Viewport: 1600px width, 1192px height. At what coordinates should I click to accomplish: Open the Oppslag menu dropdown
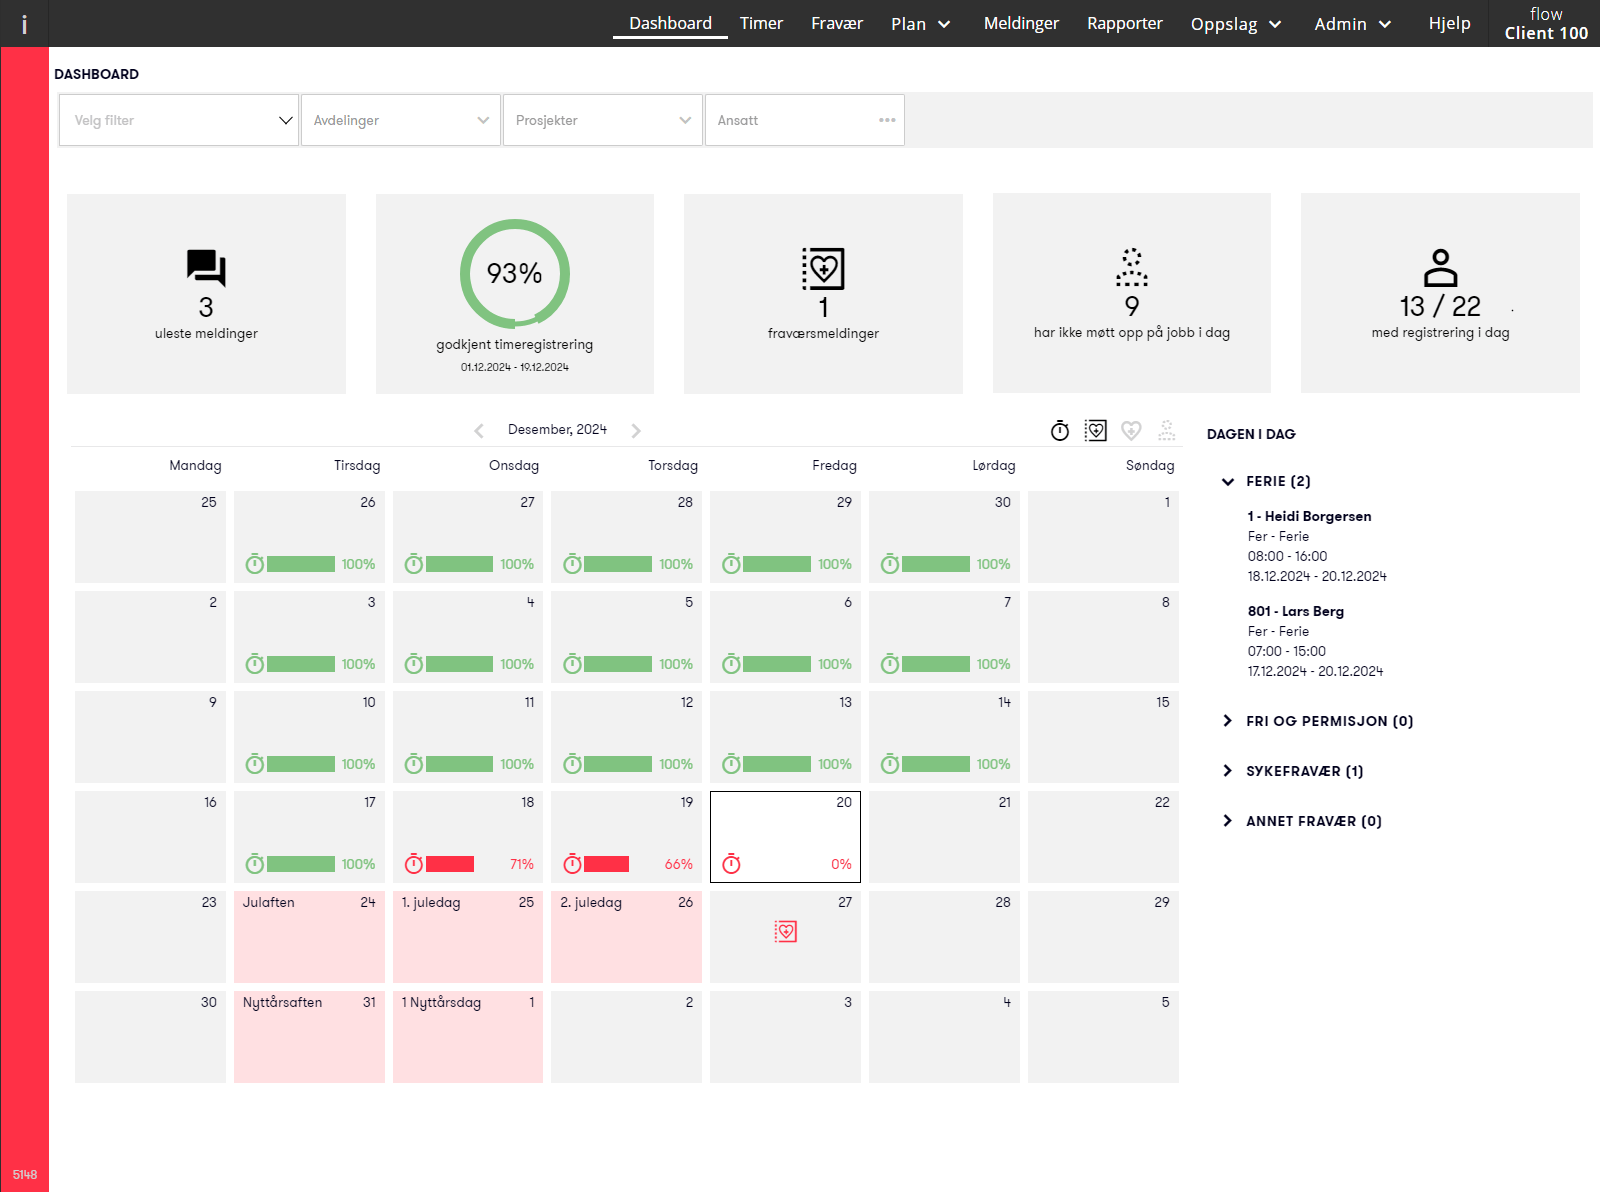coord(1236,24)
